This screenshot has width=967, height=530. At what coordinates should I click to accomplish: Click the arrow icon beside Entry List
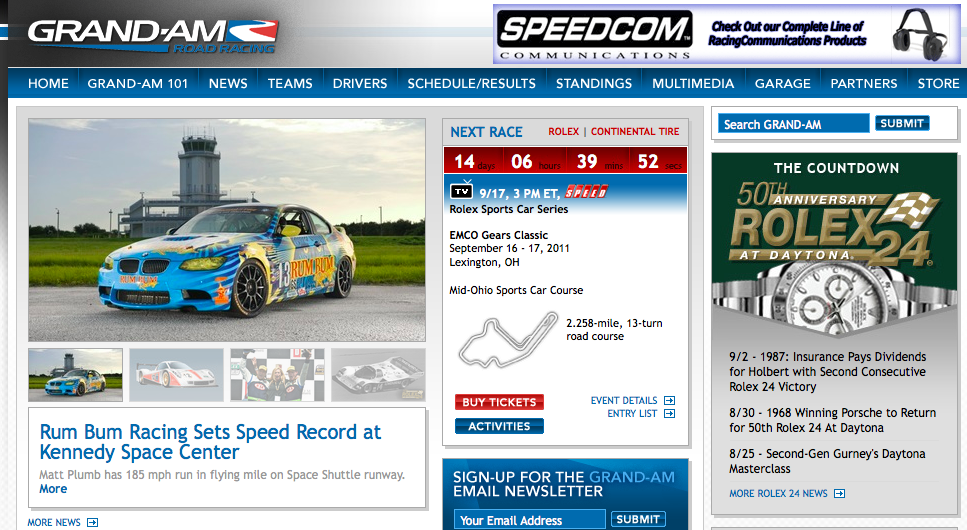pos(670,414)
